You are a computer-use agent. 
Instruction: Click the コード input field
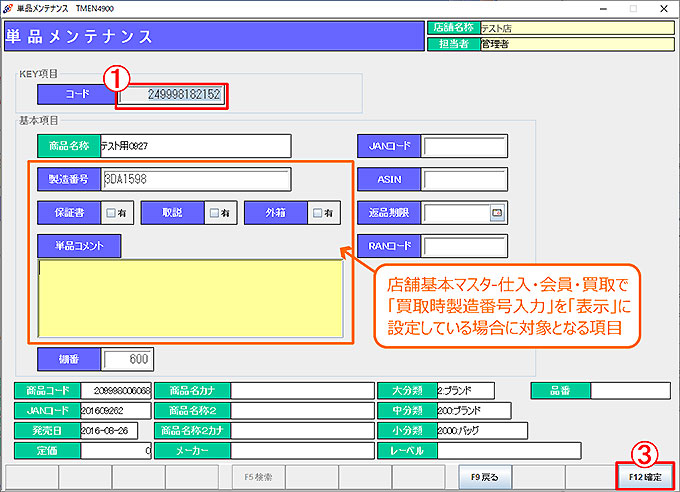pos(172,94)
